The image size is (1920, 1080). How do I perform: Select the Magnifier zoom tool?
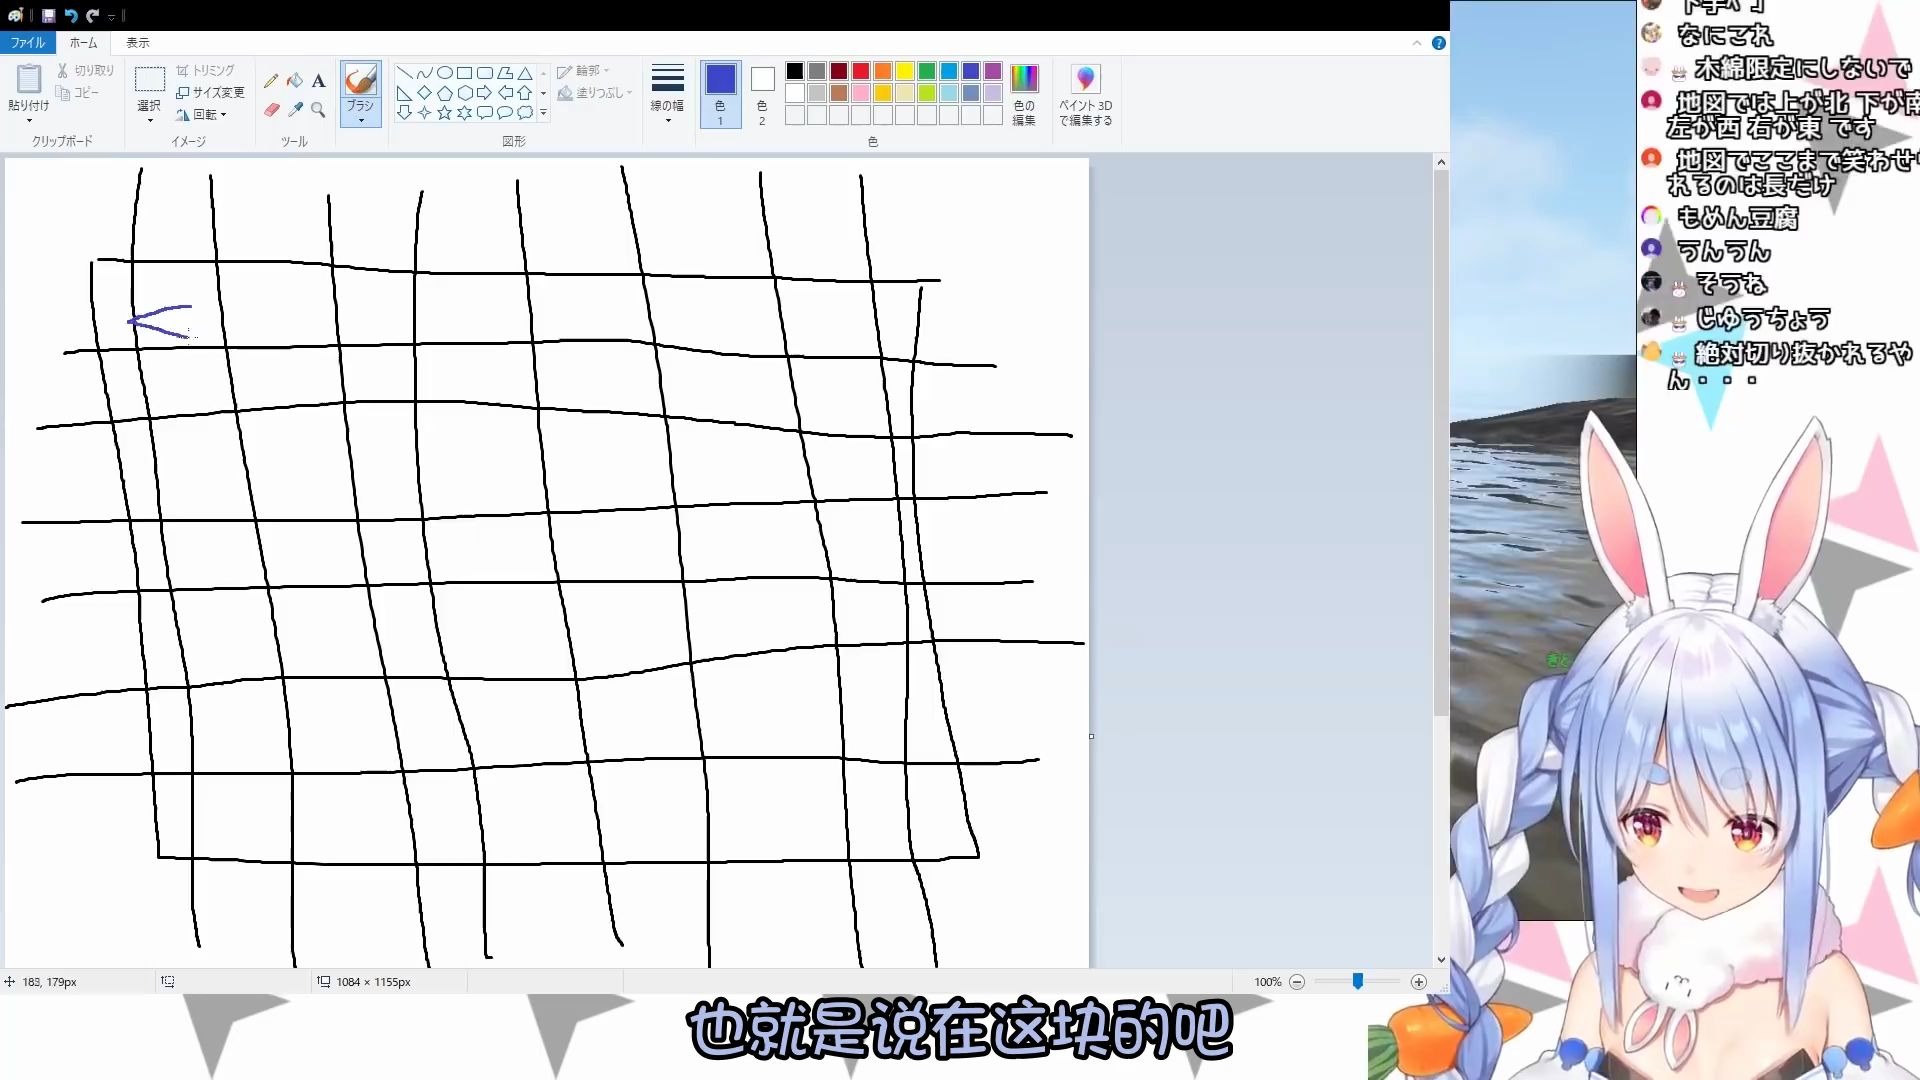(318, 110)
